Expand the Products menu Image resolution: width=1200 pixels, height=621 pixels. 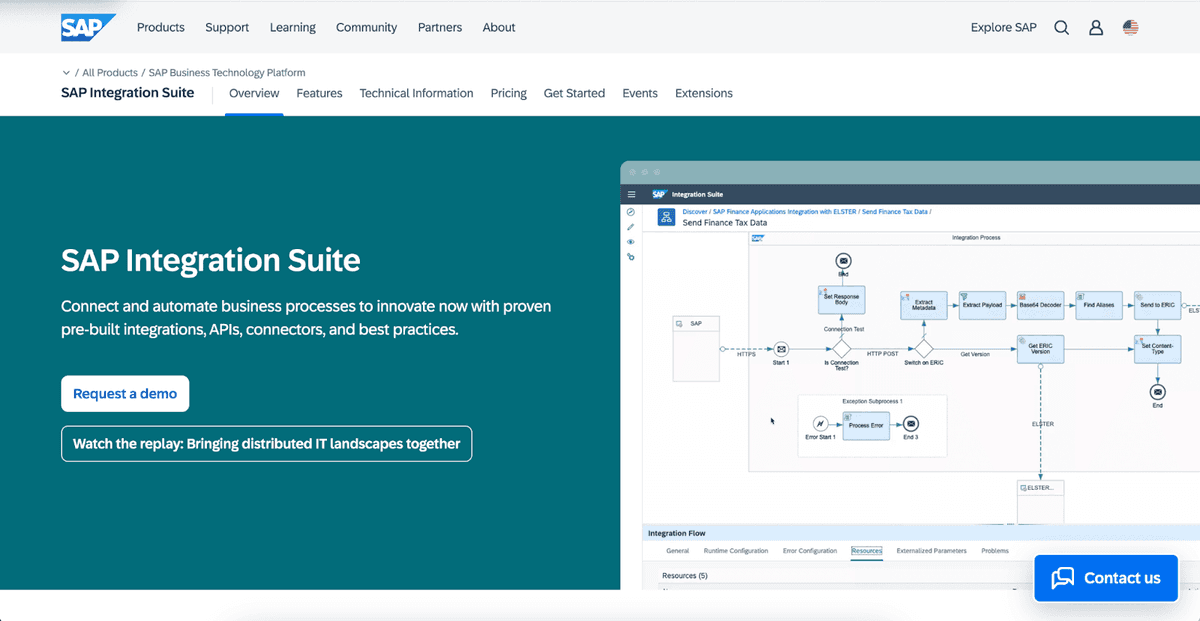coord(160,28)
